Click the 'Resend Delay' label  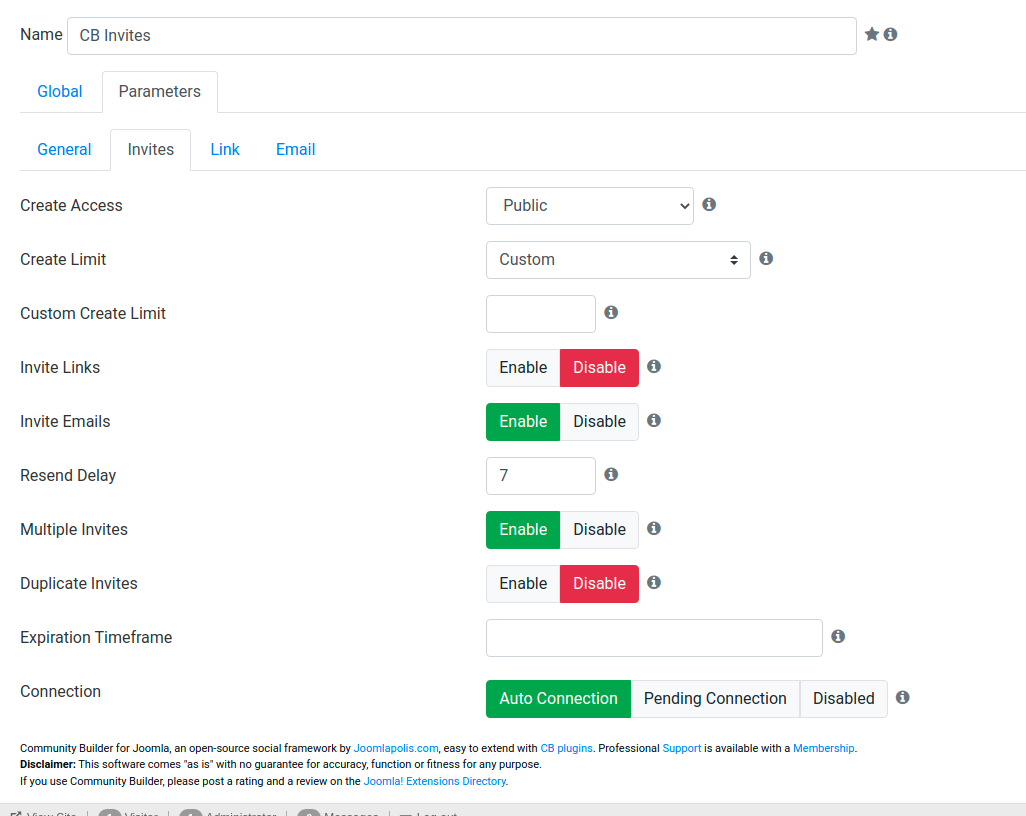68,476
